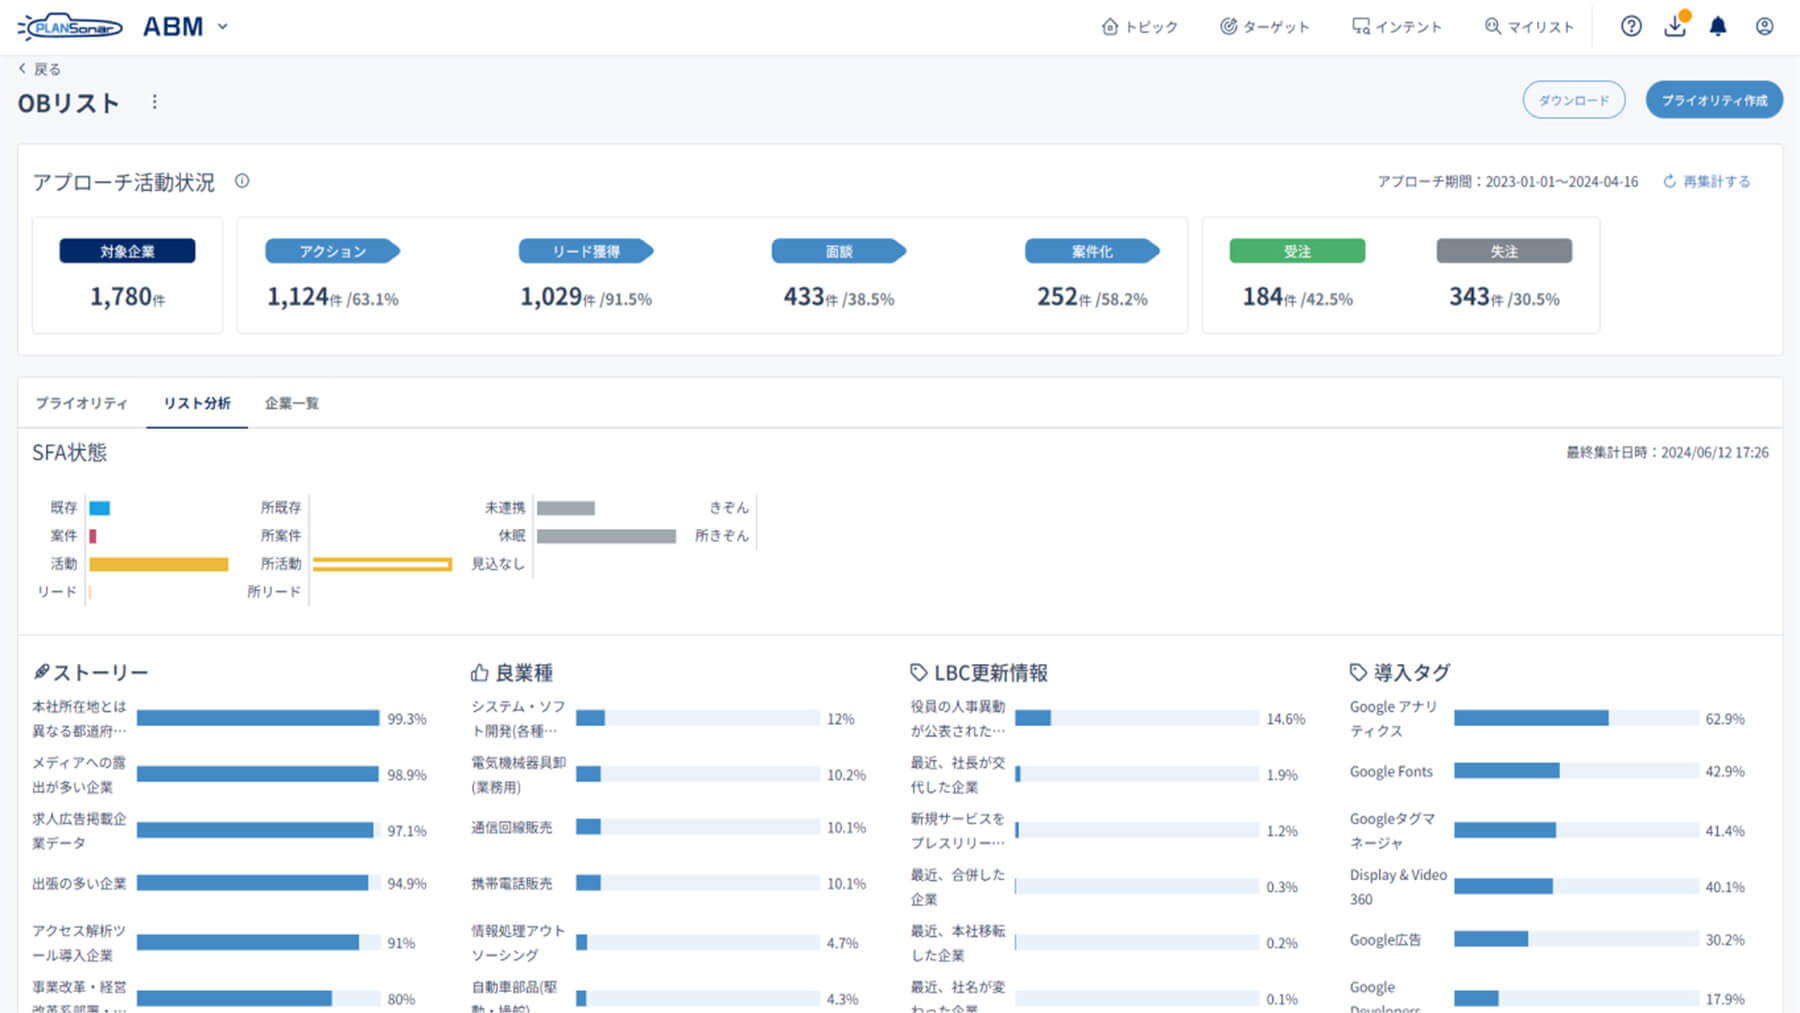The width and height of the screenshot is (1800, 1013).
Task: Click the outlined 所活動 bar
Action: coord(382,564)
